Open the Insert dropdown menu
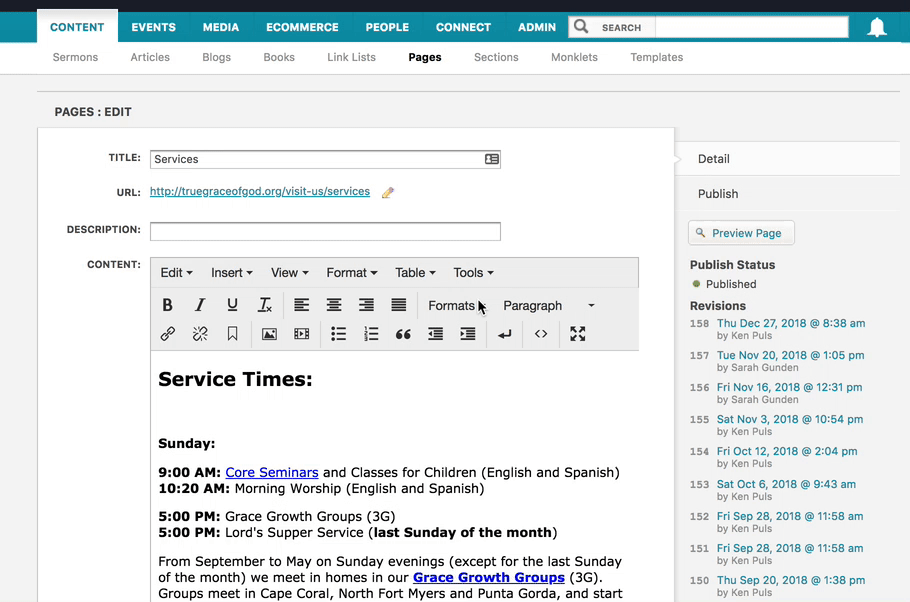The image size is (910, 602). tap(232, 273)
